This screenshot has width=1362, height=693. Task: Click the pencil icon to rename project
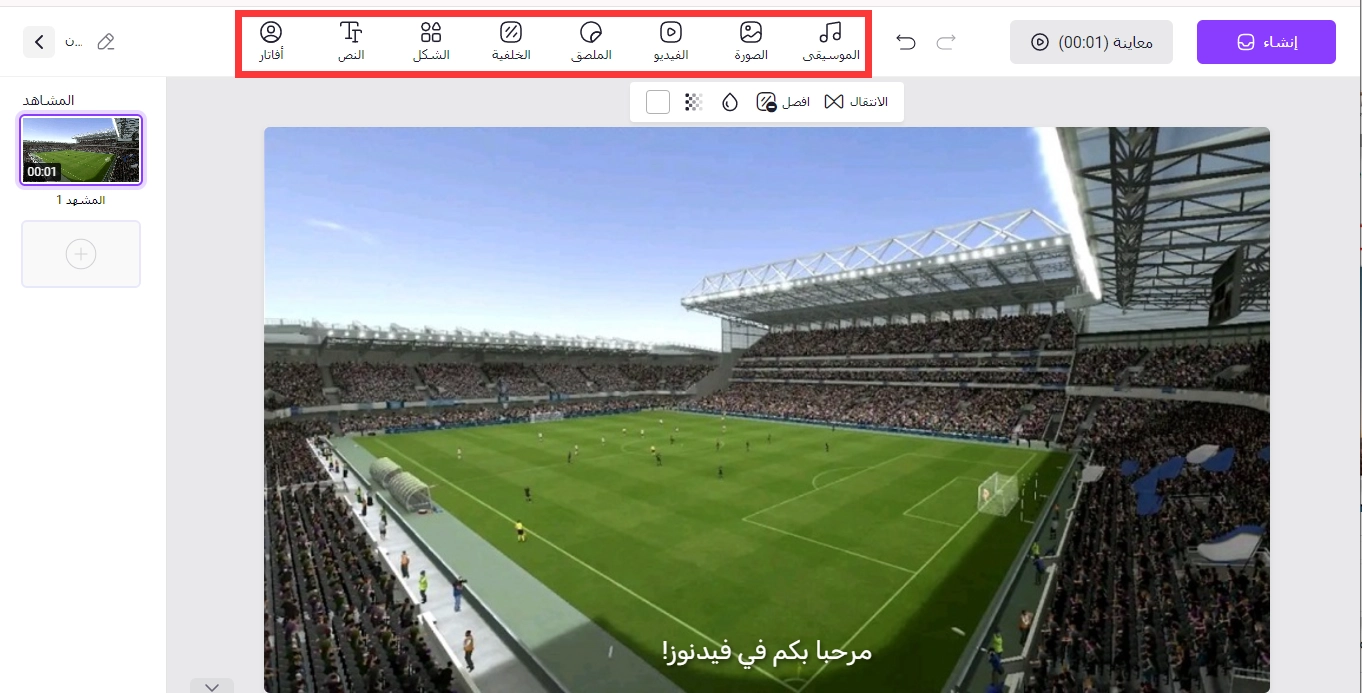click(106, 42)
